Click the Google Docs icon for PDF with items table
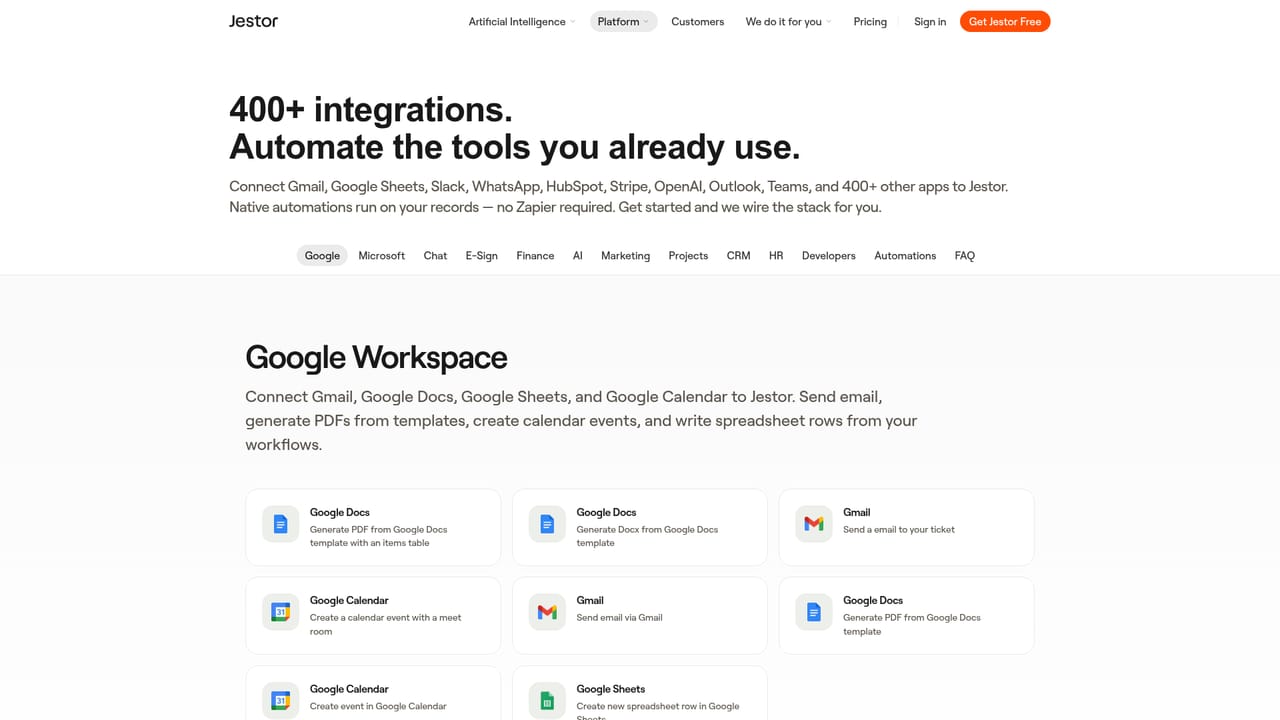Screen dimensions: 1280x720 coord(280,524)
